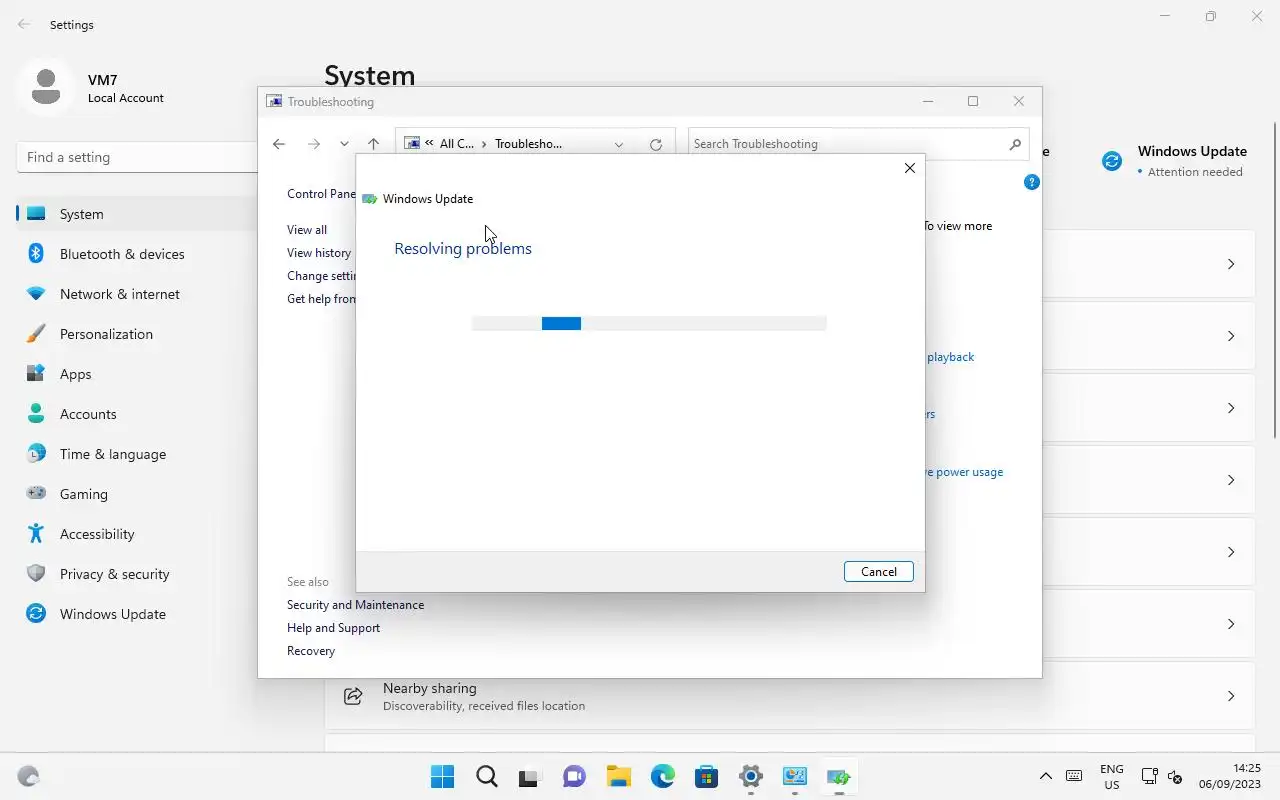The image size is (1280, 800).
Task: Open Task View from taskbar
Action: pos(530,777)
